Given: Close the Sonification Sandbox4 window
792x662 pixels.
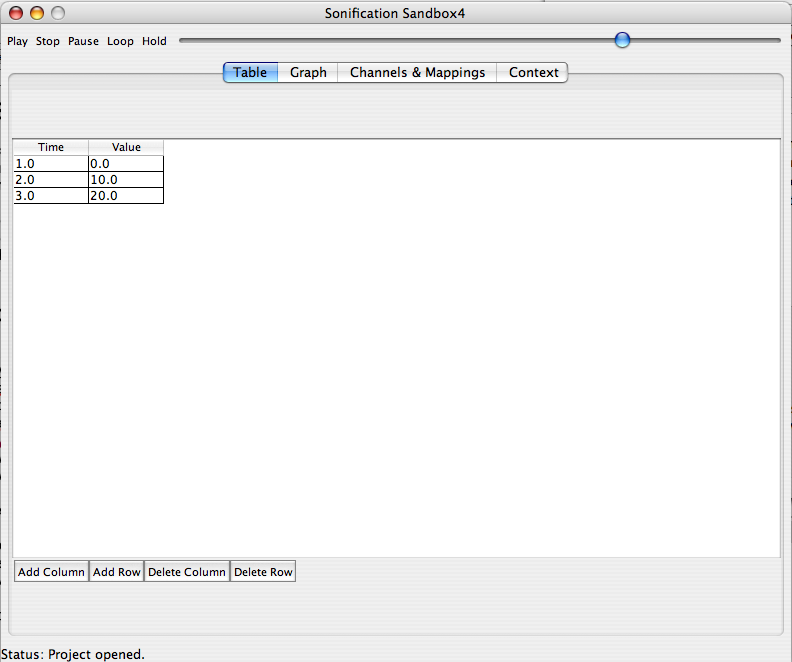Looking at the screenshot, I should click(x=16, y=13).
